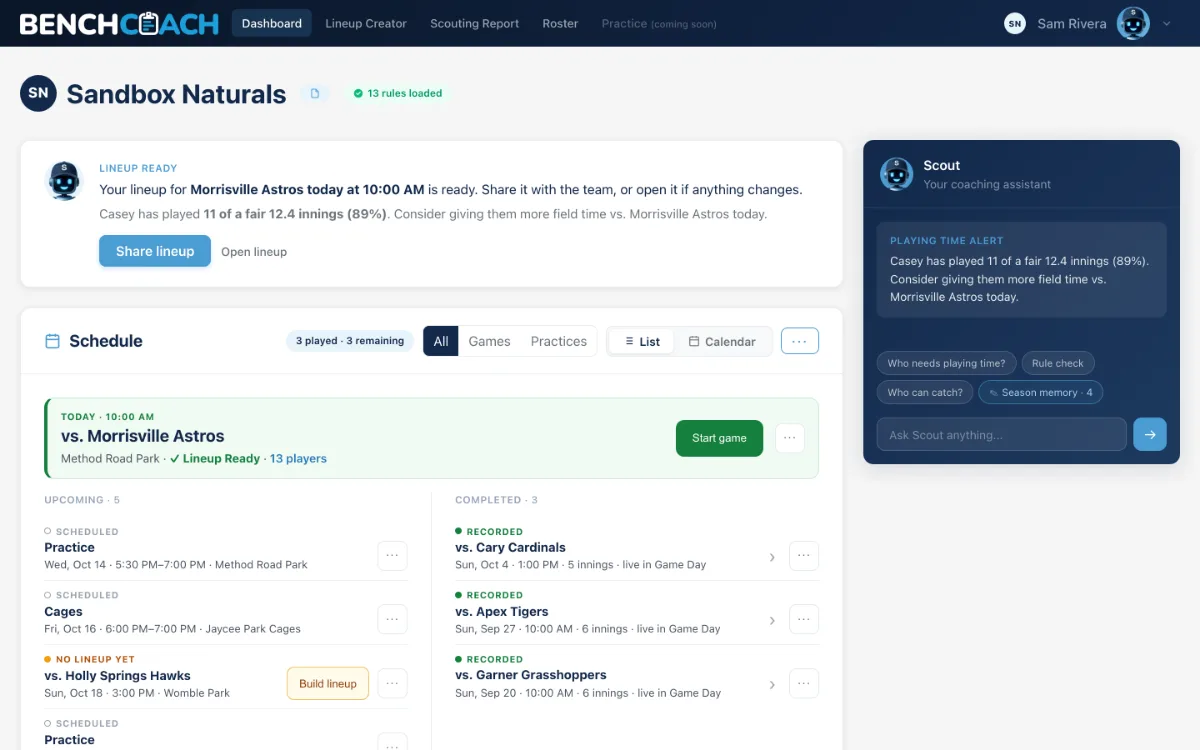
Task: Select 'Rule check' suggestion chip
Action: point(1058,363)
